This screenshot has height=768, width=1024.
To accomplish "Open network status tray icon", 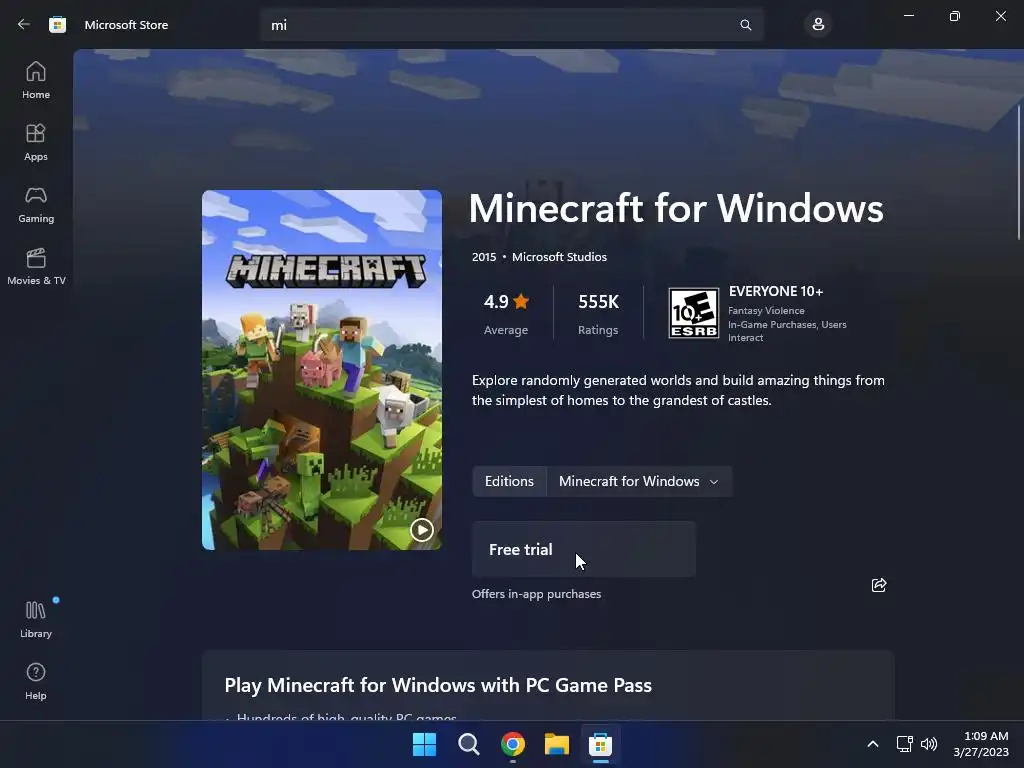I will (904, 744).
